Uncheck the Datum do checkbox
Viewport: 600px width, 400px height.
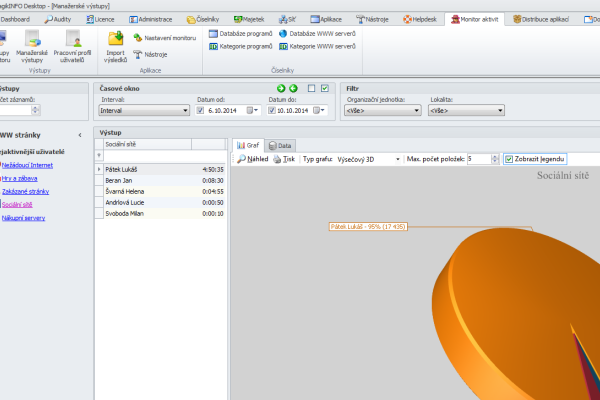point(271,110)
